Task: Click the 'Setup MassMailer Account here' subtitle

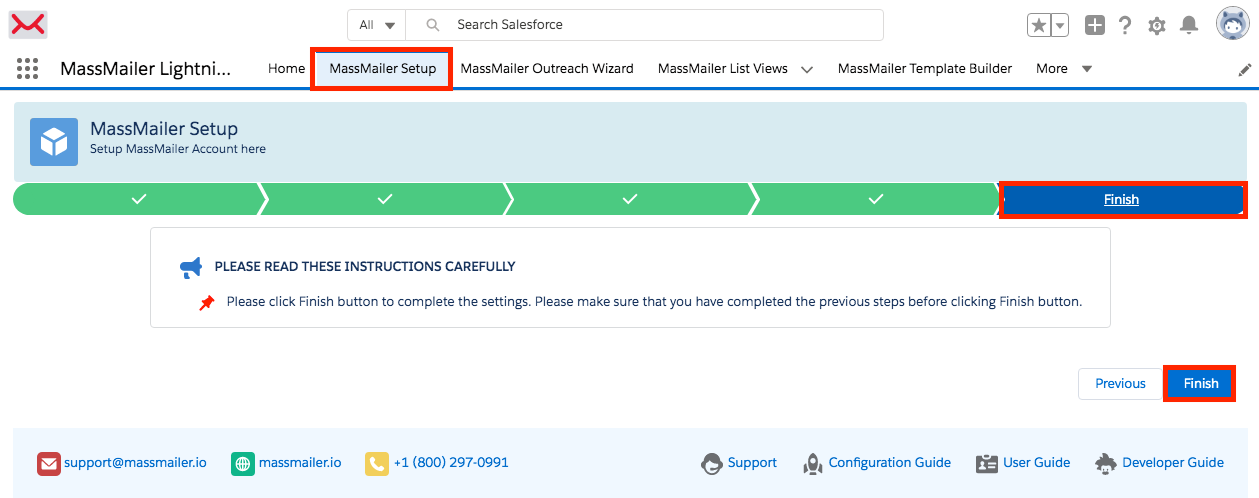Action: coord(178,149)
